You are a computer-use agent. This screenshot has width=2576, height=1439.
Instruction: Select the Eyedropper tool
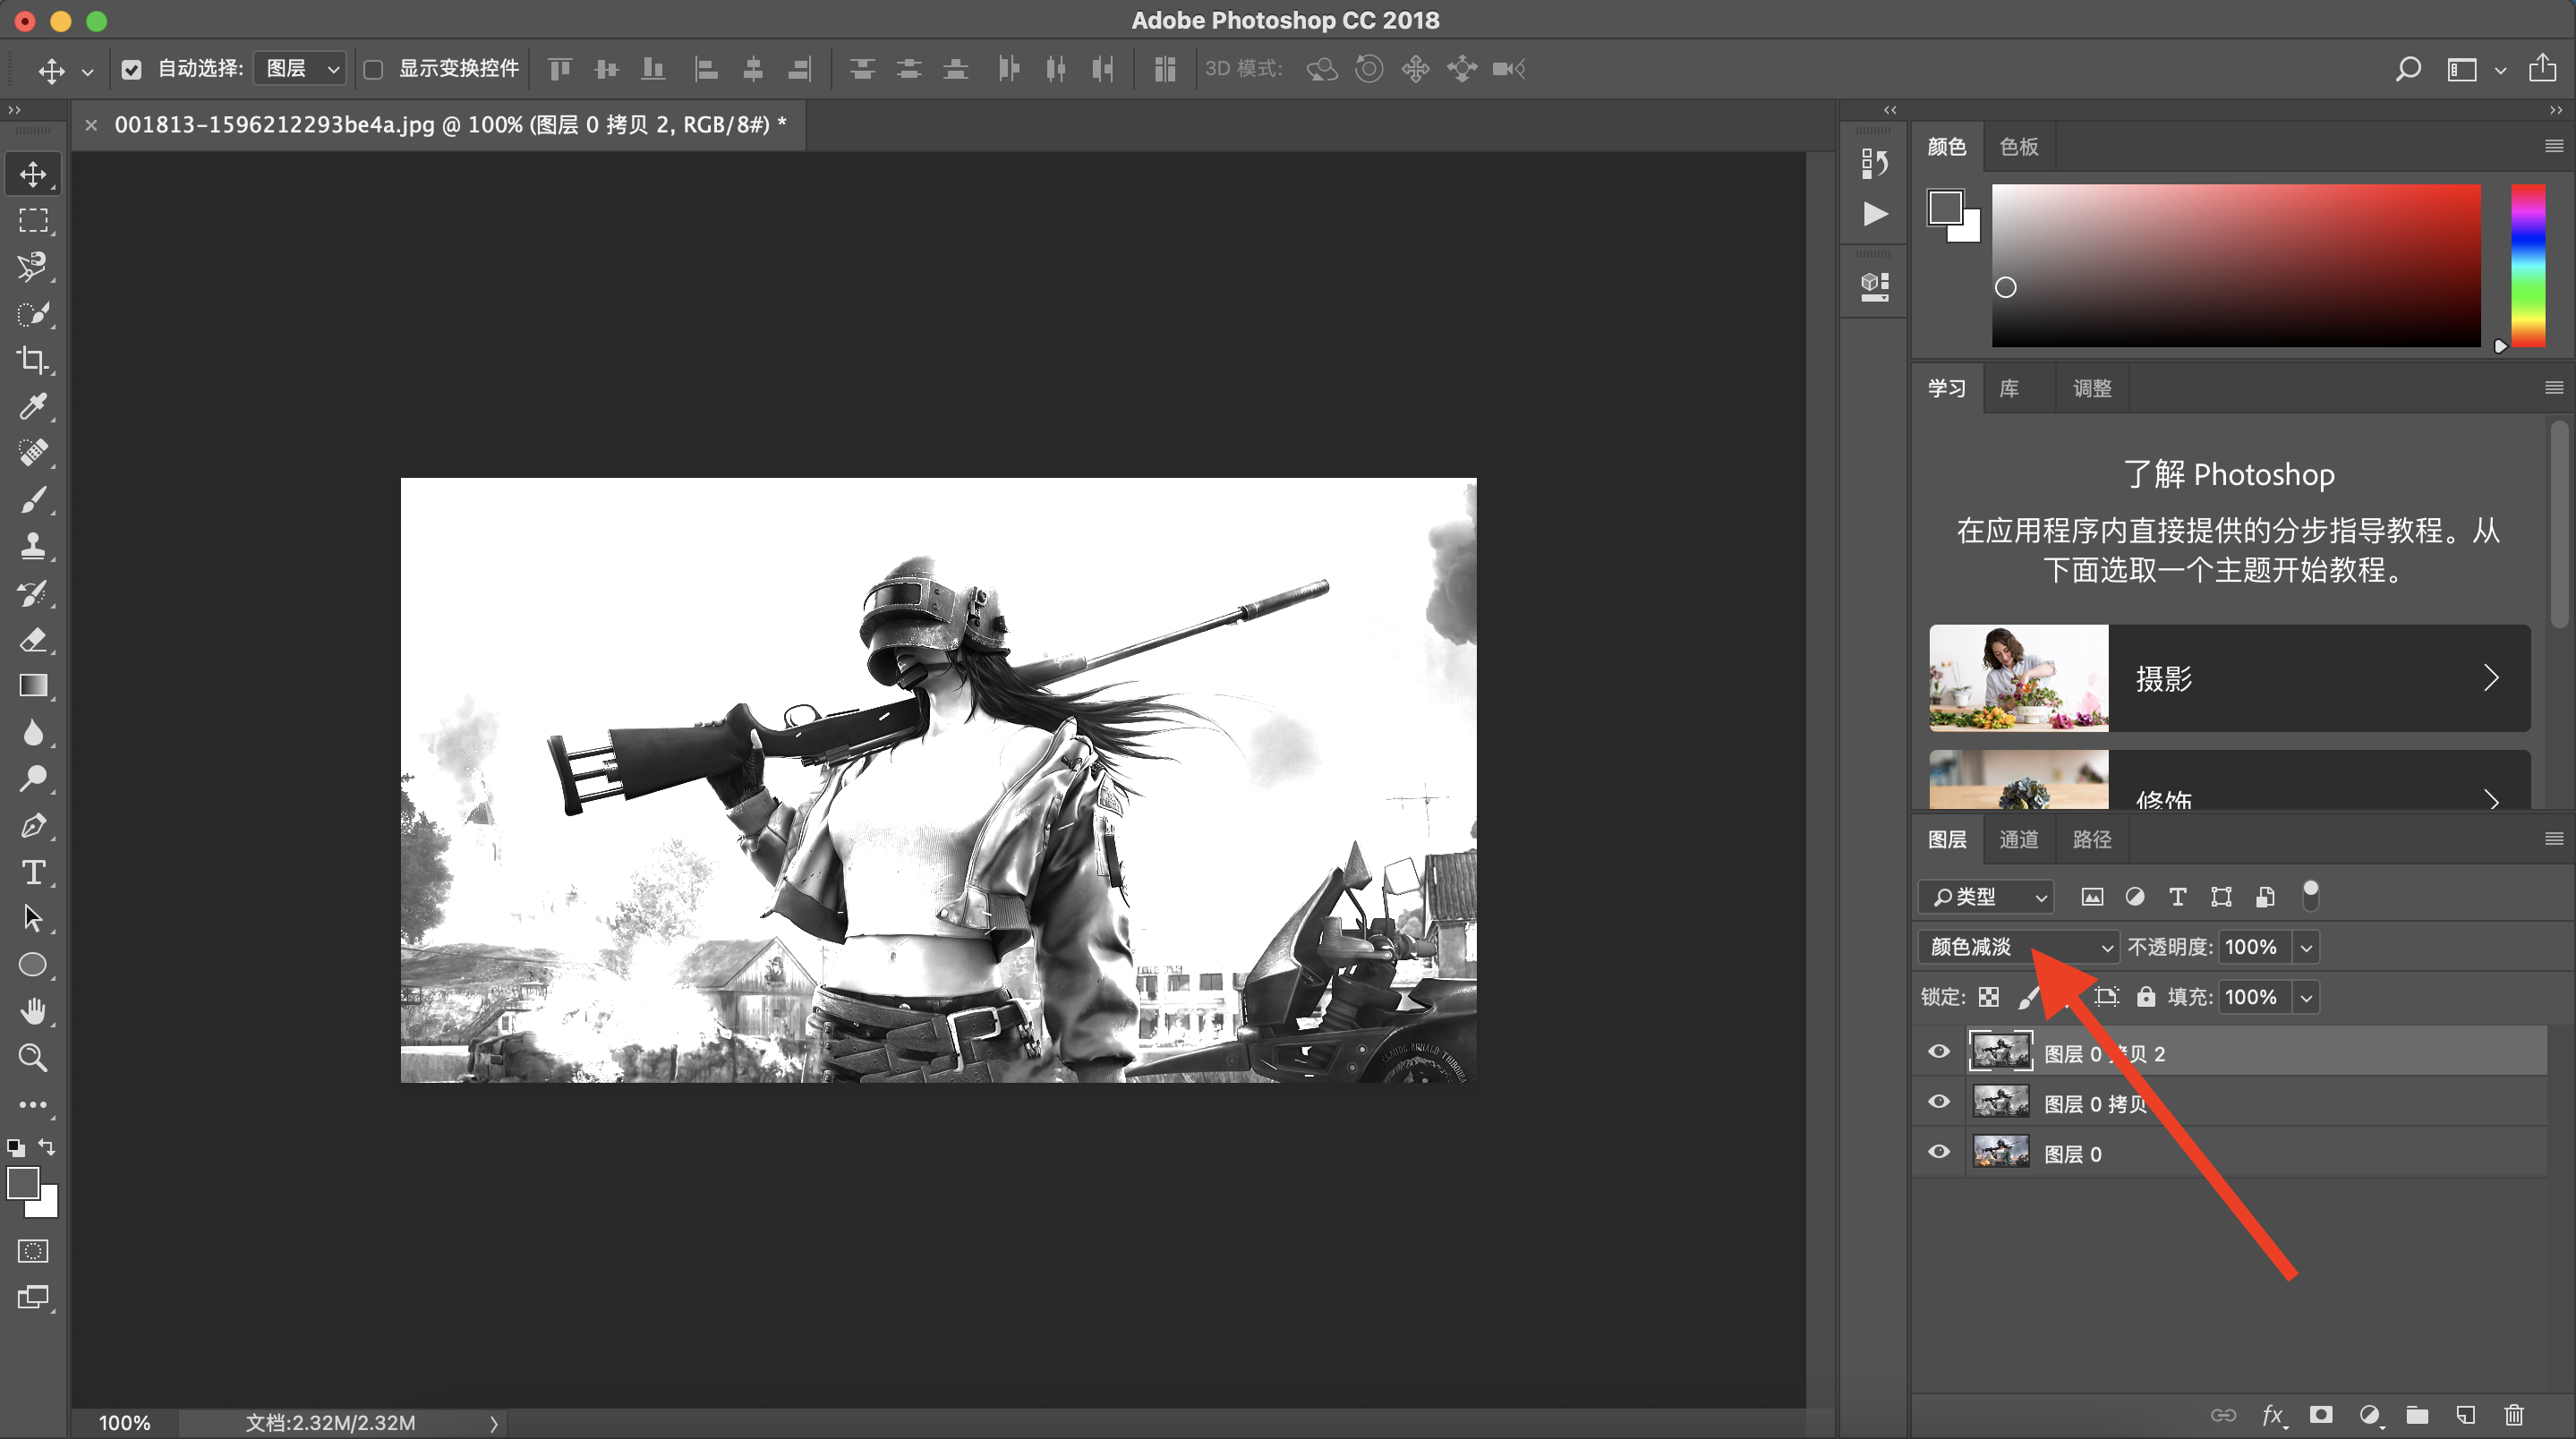click(x=33, y=407)
